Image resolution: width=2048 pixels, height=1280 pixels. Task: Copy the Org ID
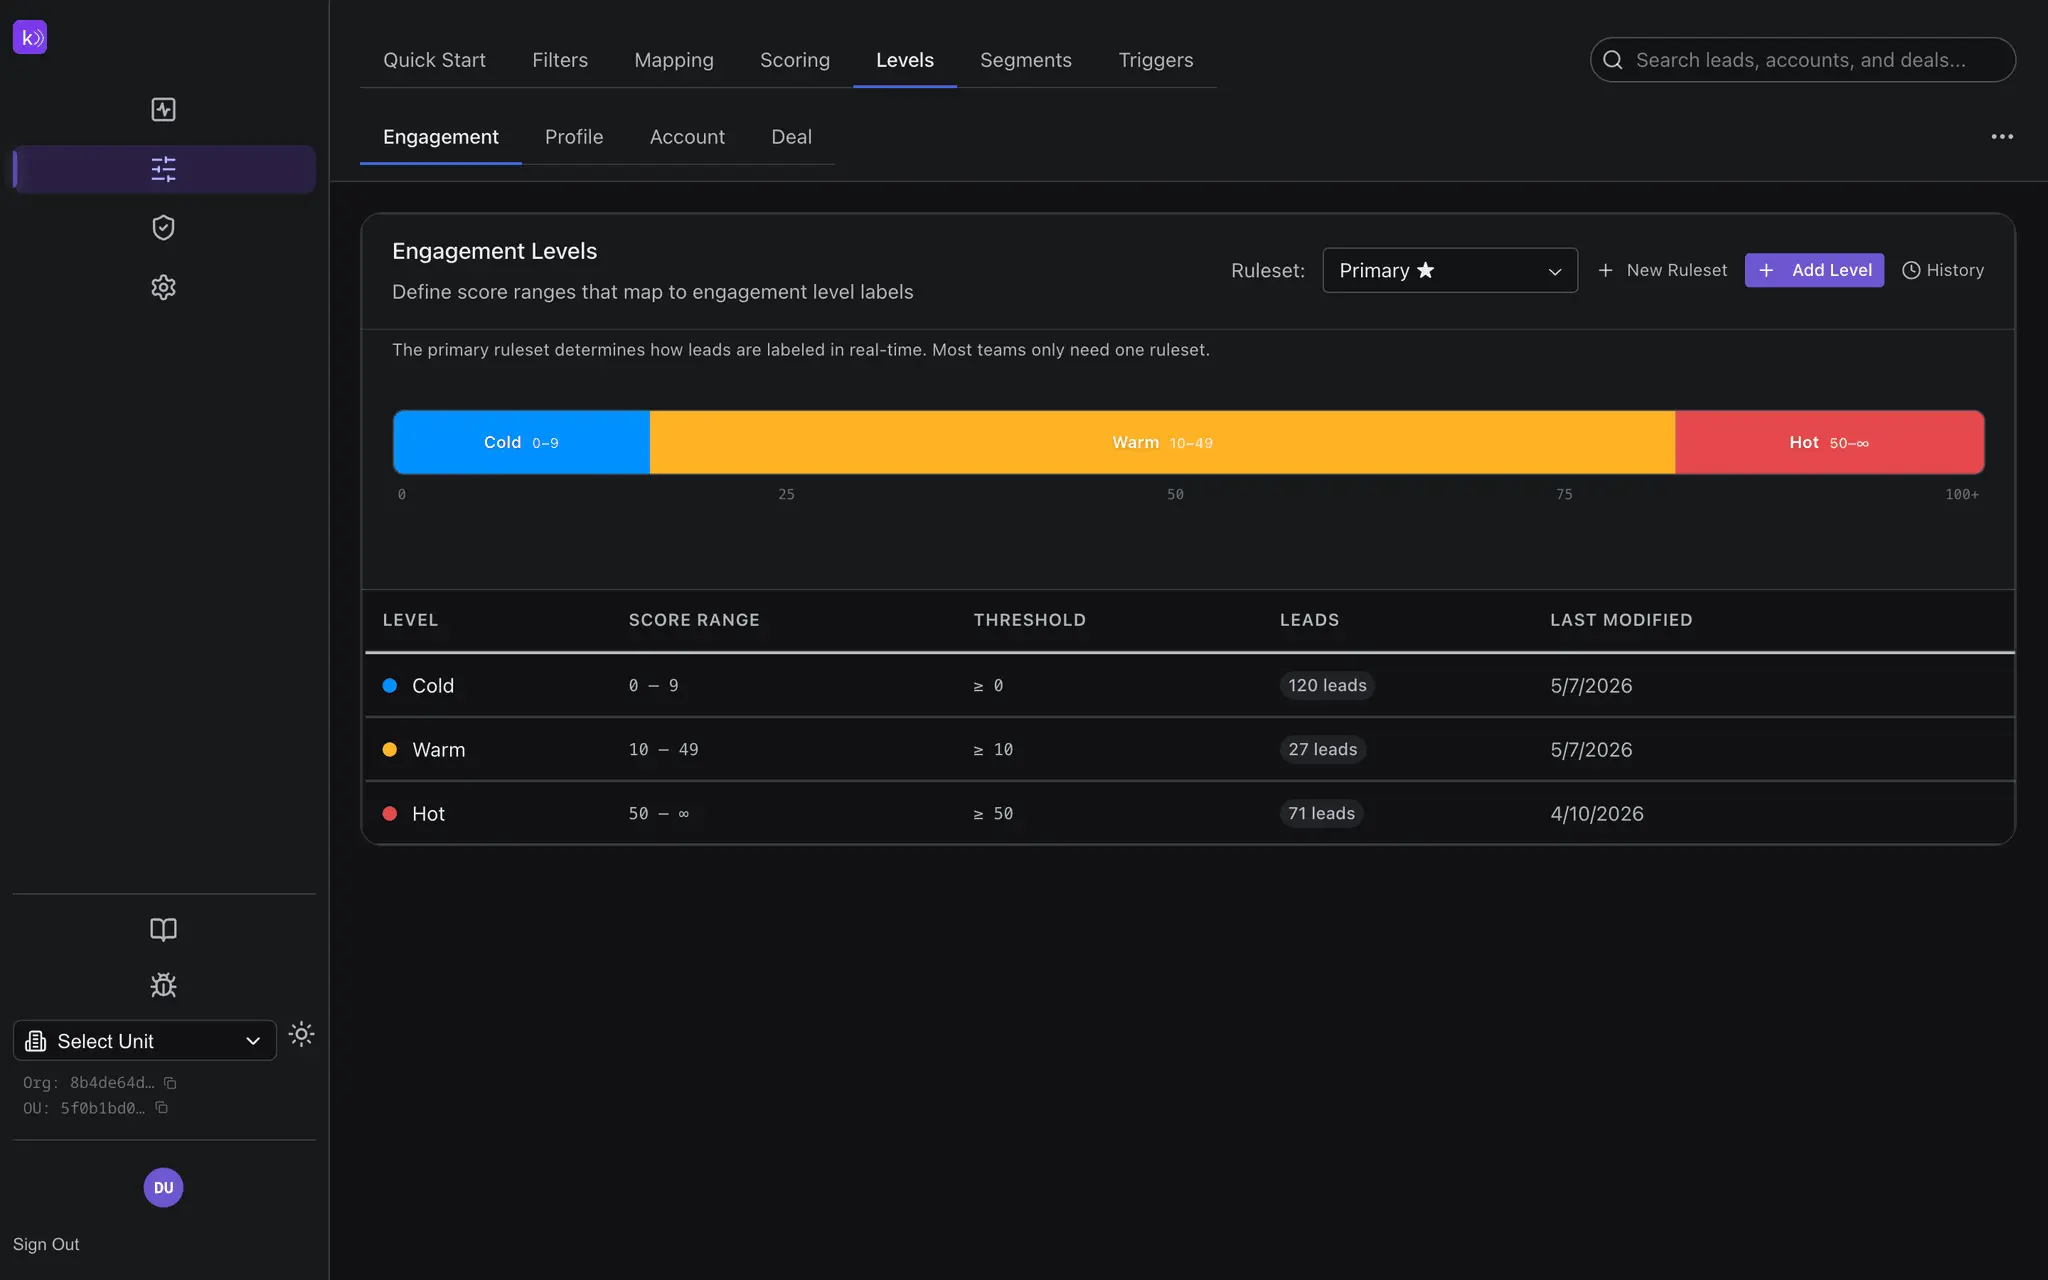click(x=170, y=1083)
